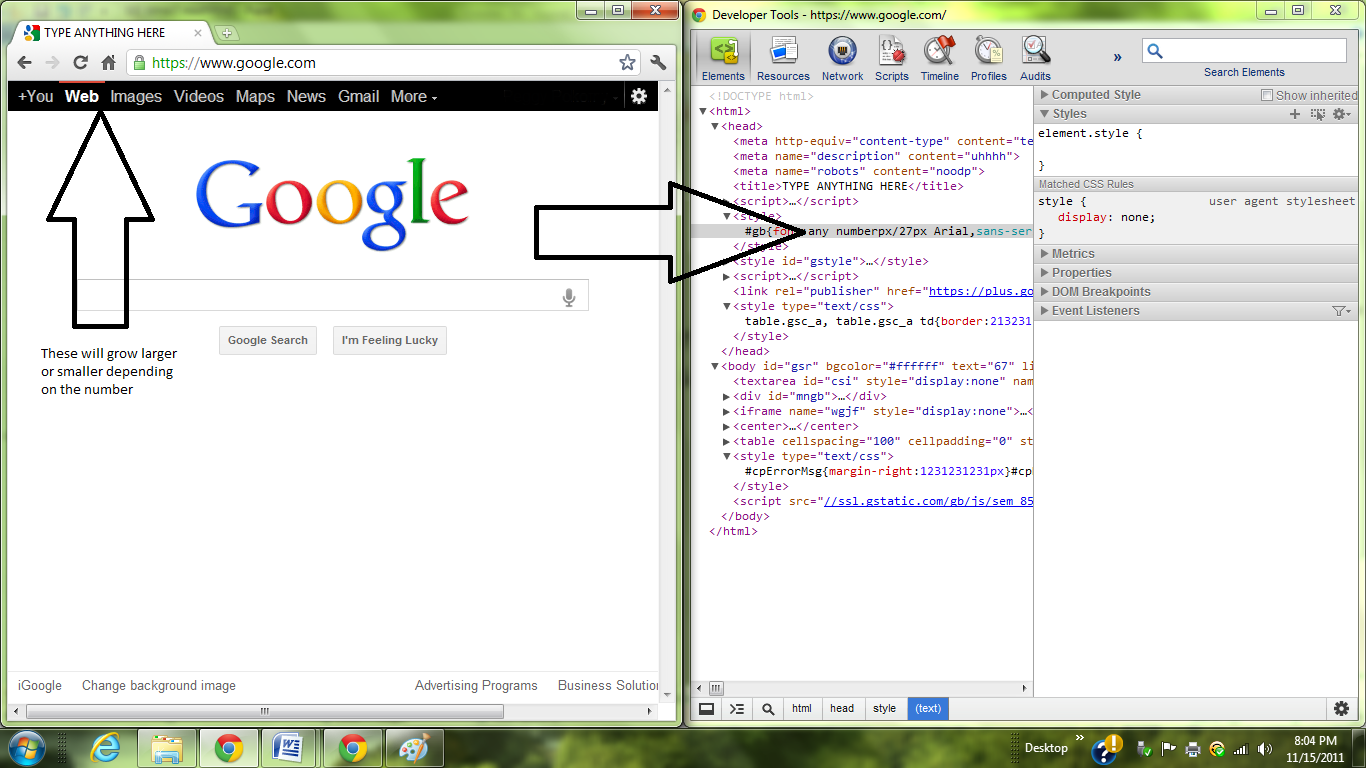Open a new tab in Chrome

point(227,33)
